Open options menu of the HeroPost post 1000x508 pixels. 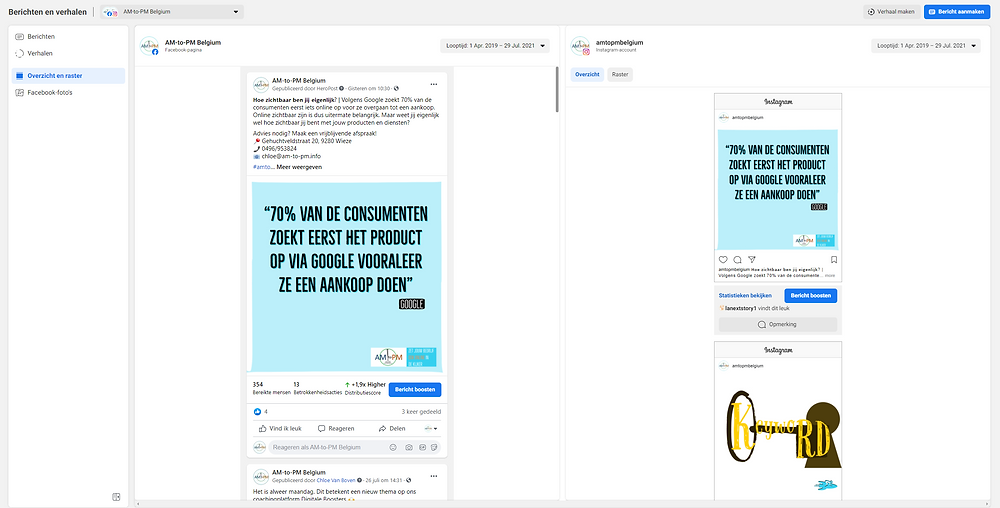[434, 84]
